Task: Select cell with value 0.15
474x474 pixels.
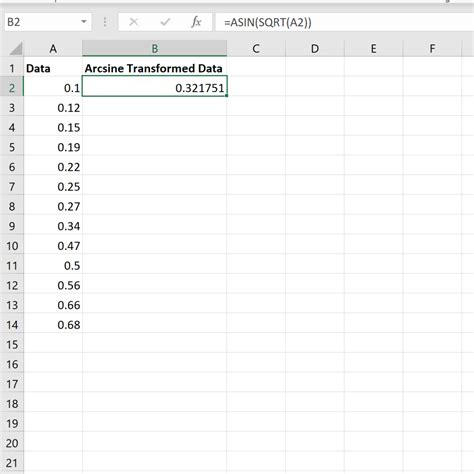Action: [x=53, y=127]
